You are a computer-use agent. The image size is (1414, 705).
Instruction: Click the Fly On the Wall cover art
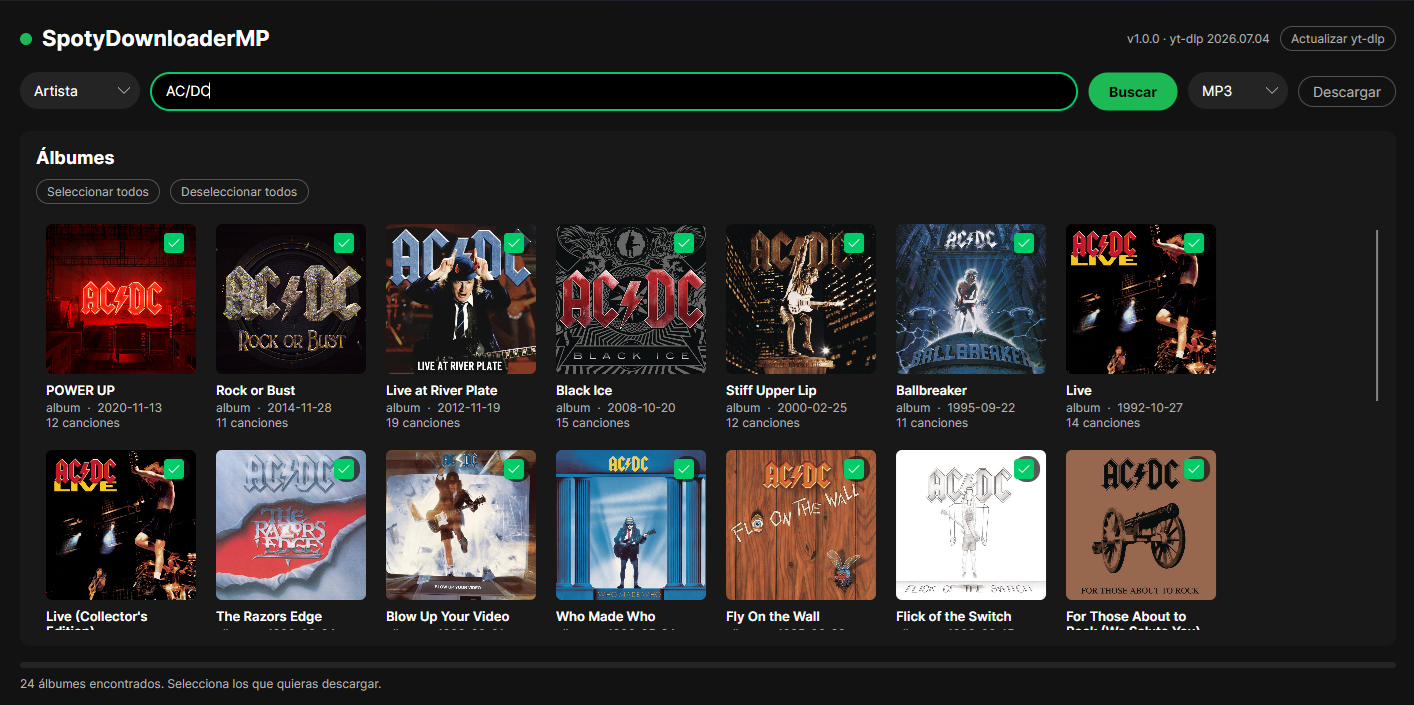(801, 525)
